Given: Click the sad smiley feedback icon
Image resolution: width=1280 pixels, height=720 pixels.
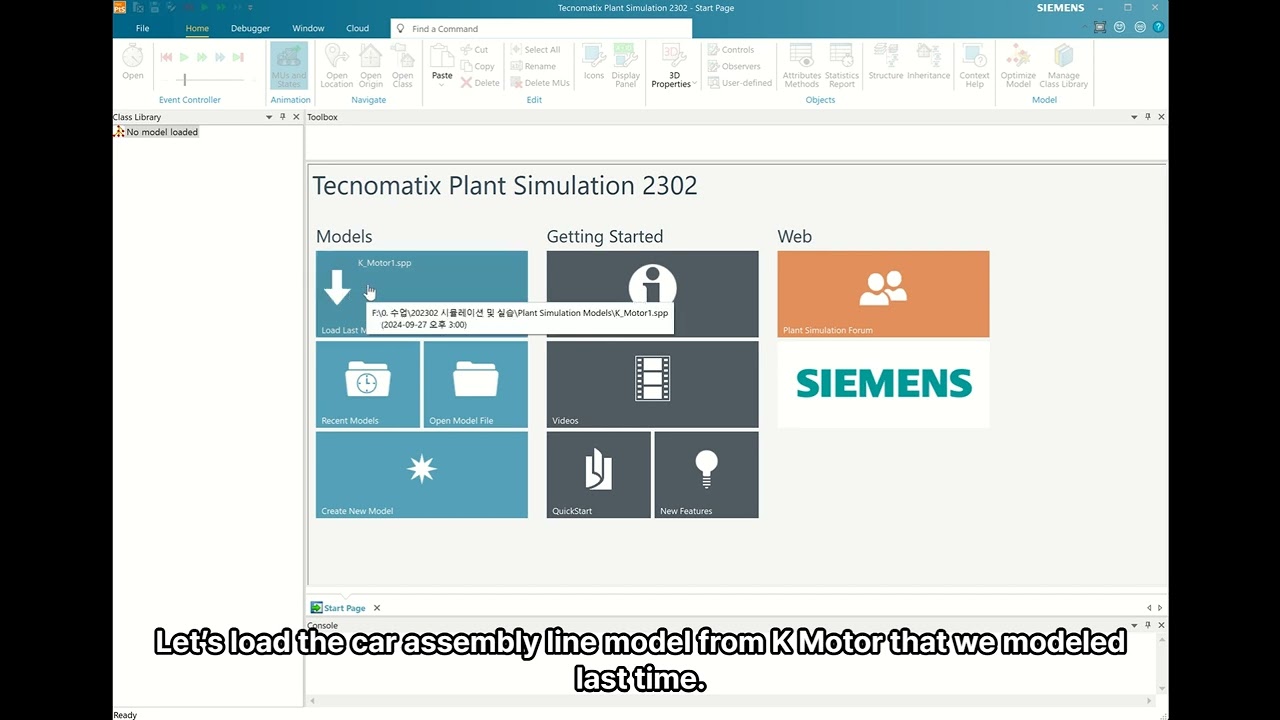Looking at the screenshot, I should (x=1139, y=27).
